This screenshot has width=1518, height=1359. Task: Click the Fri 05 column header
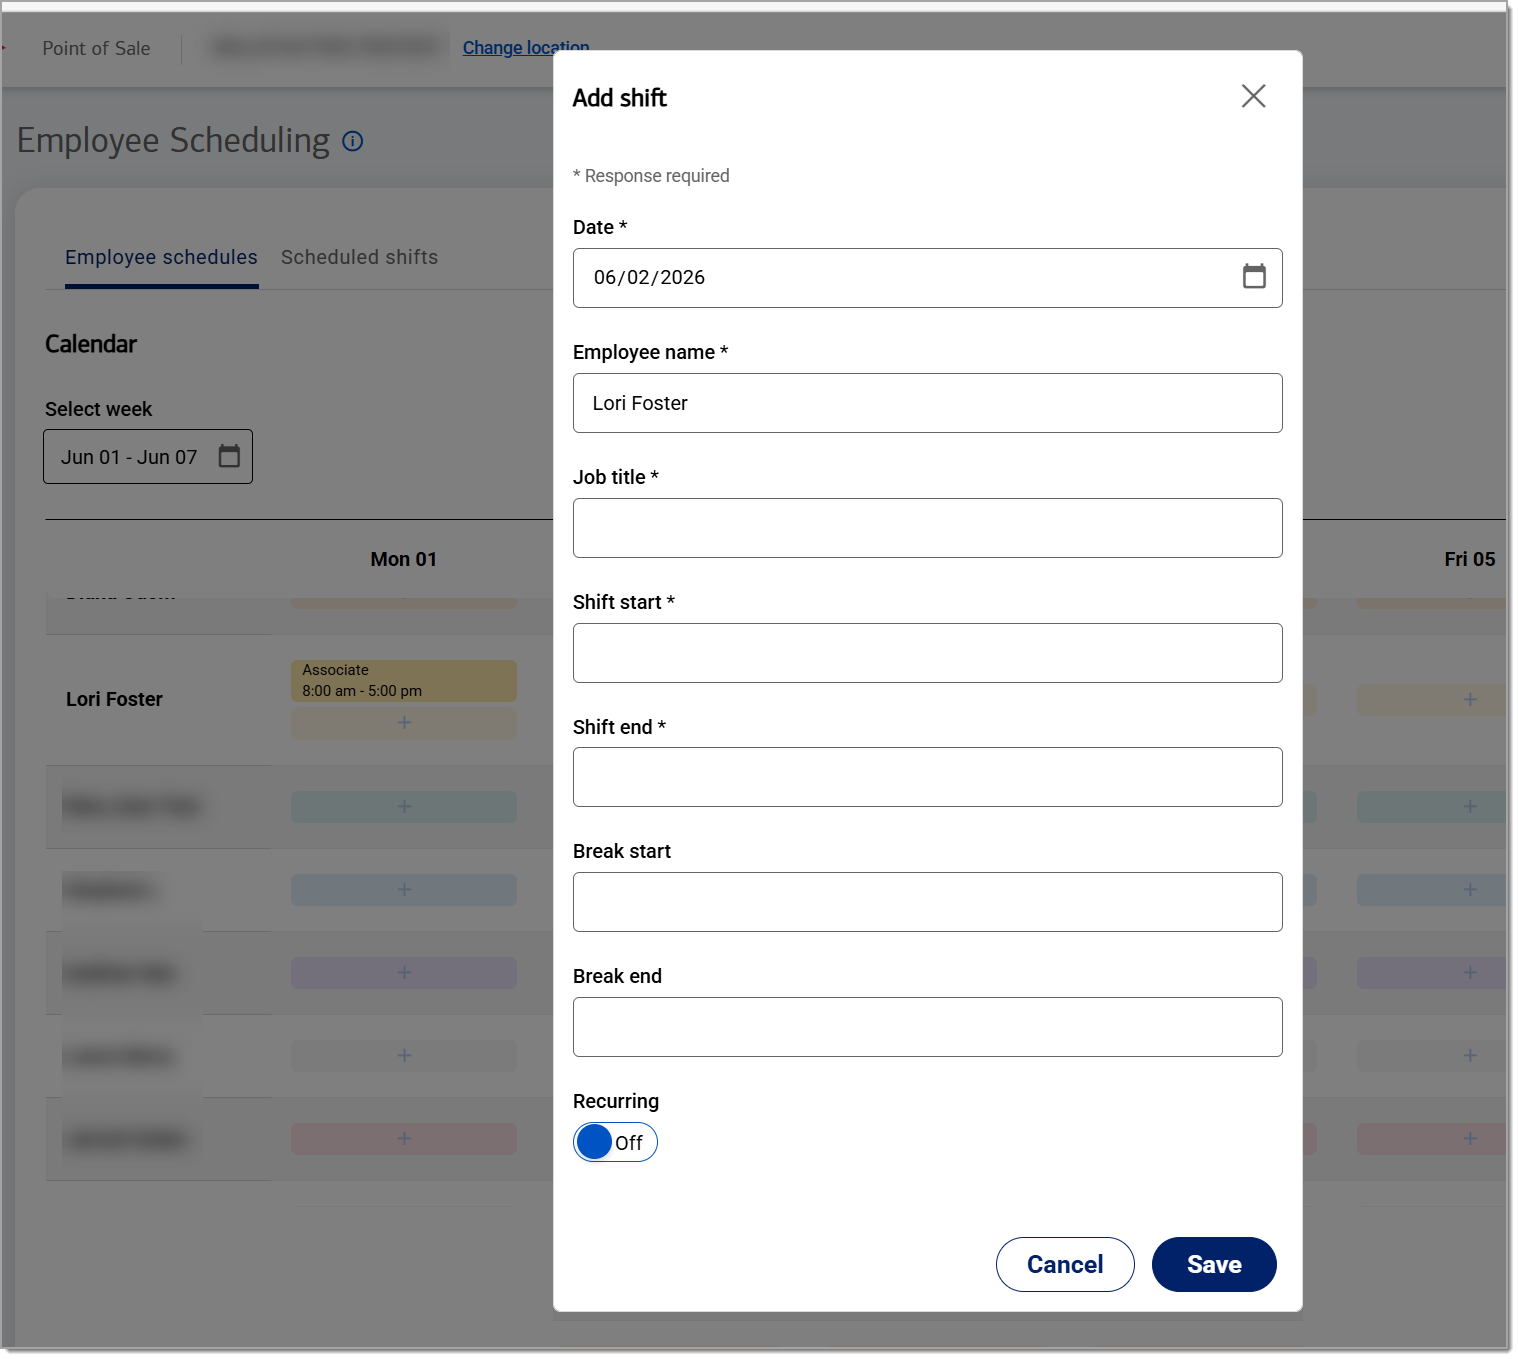tap(1469, 559)
